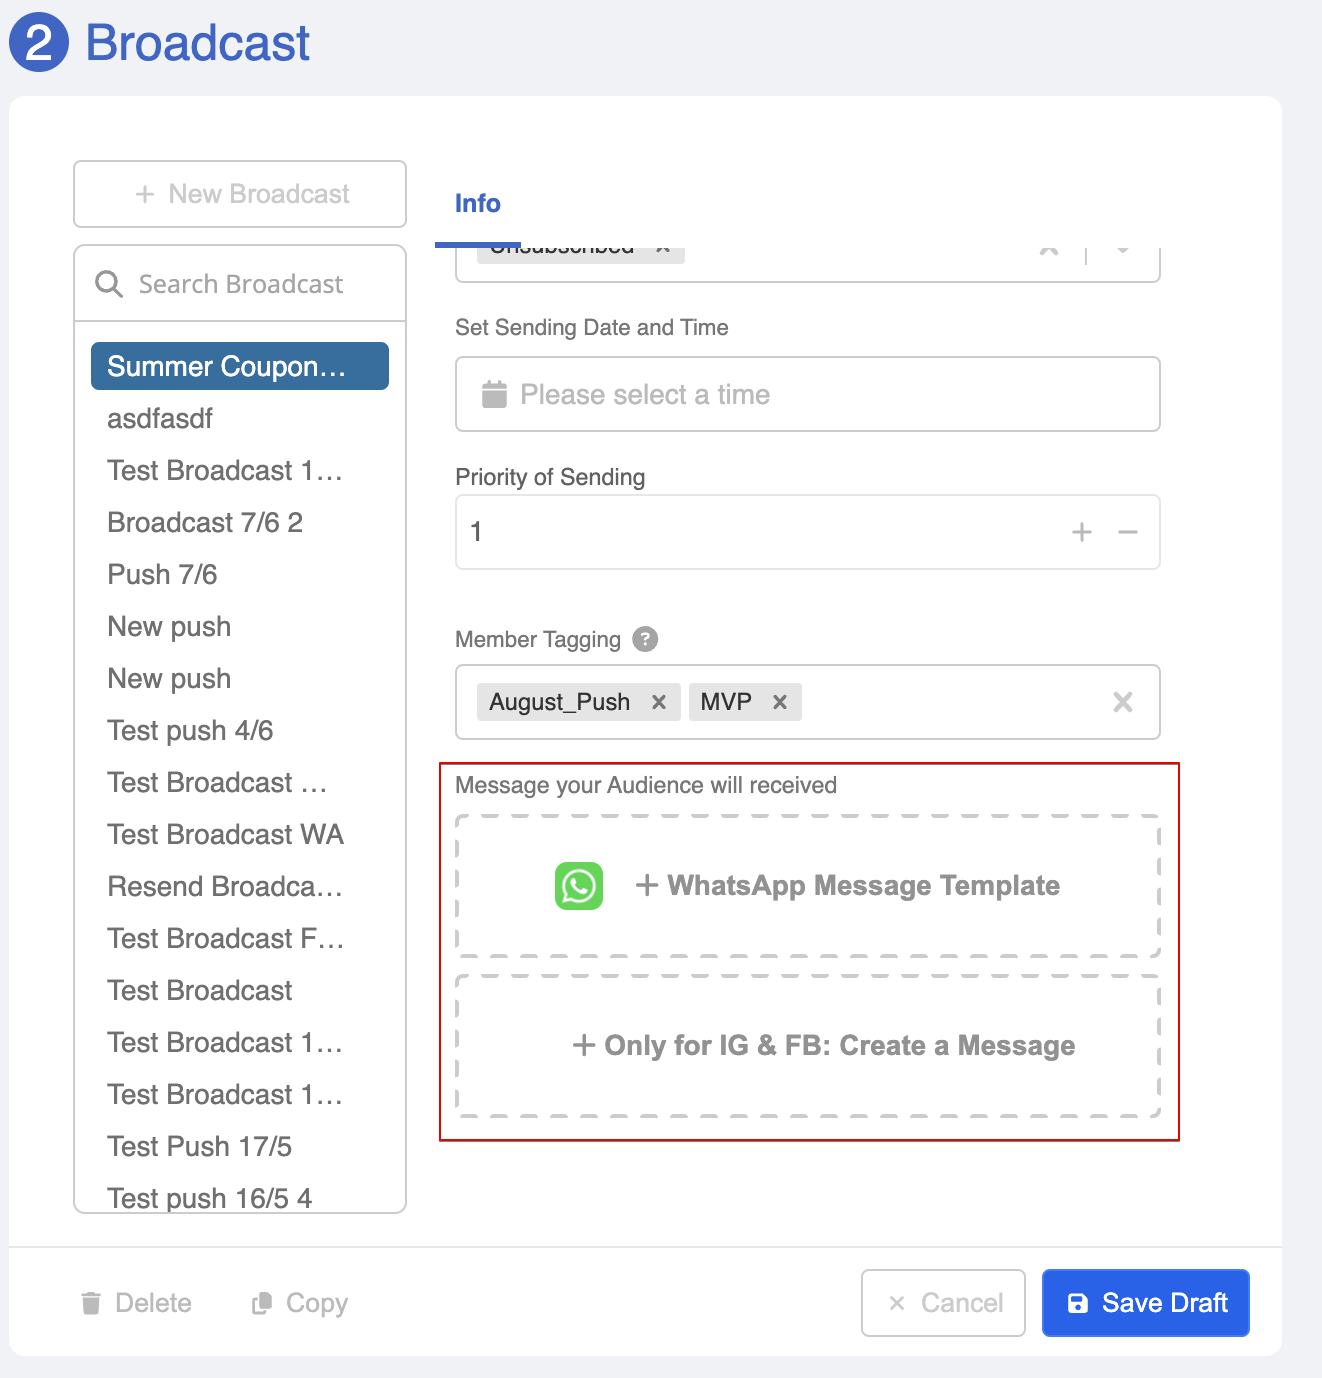Screen dimensions: 1322x1378
Task: Open the sending date and time picker
Action: (x=808, y=395)
